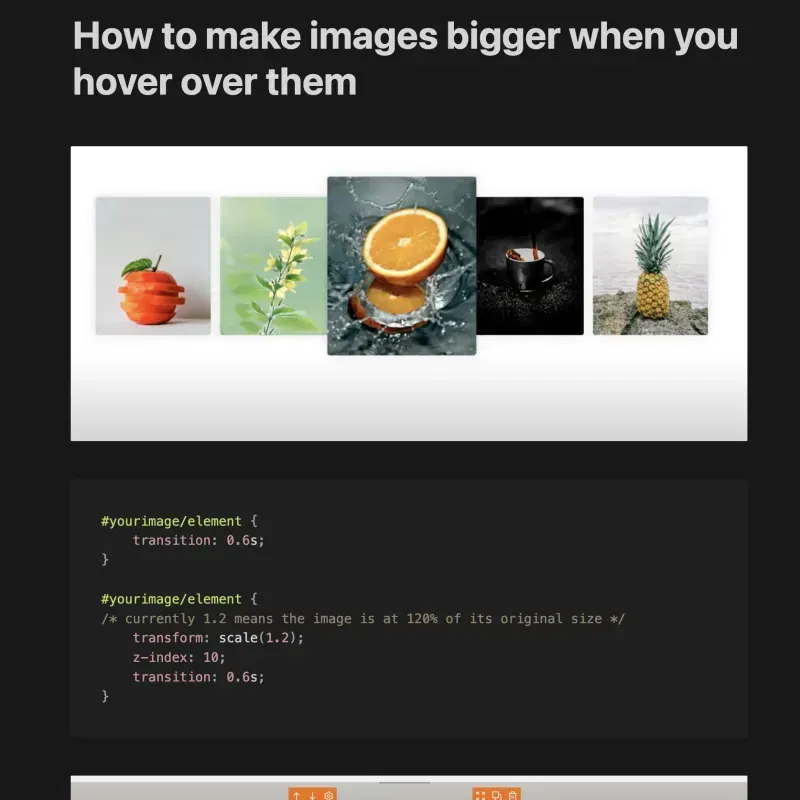Select the yellow flower branch image

tap(273, 266)
